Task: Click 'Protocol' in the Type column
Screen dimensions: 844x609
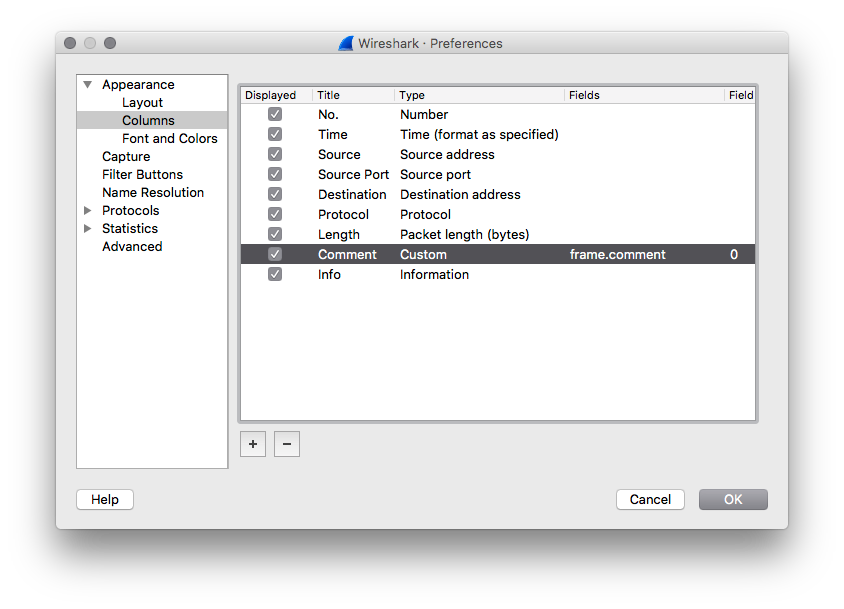Action: pos(425,214)
